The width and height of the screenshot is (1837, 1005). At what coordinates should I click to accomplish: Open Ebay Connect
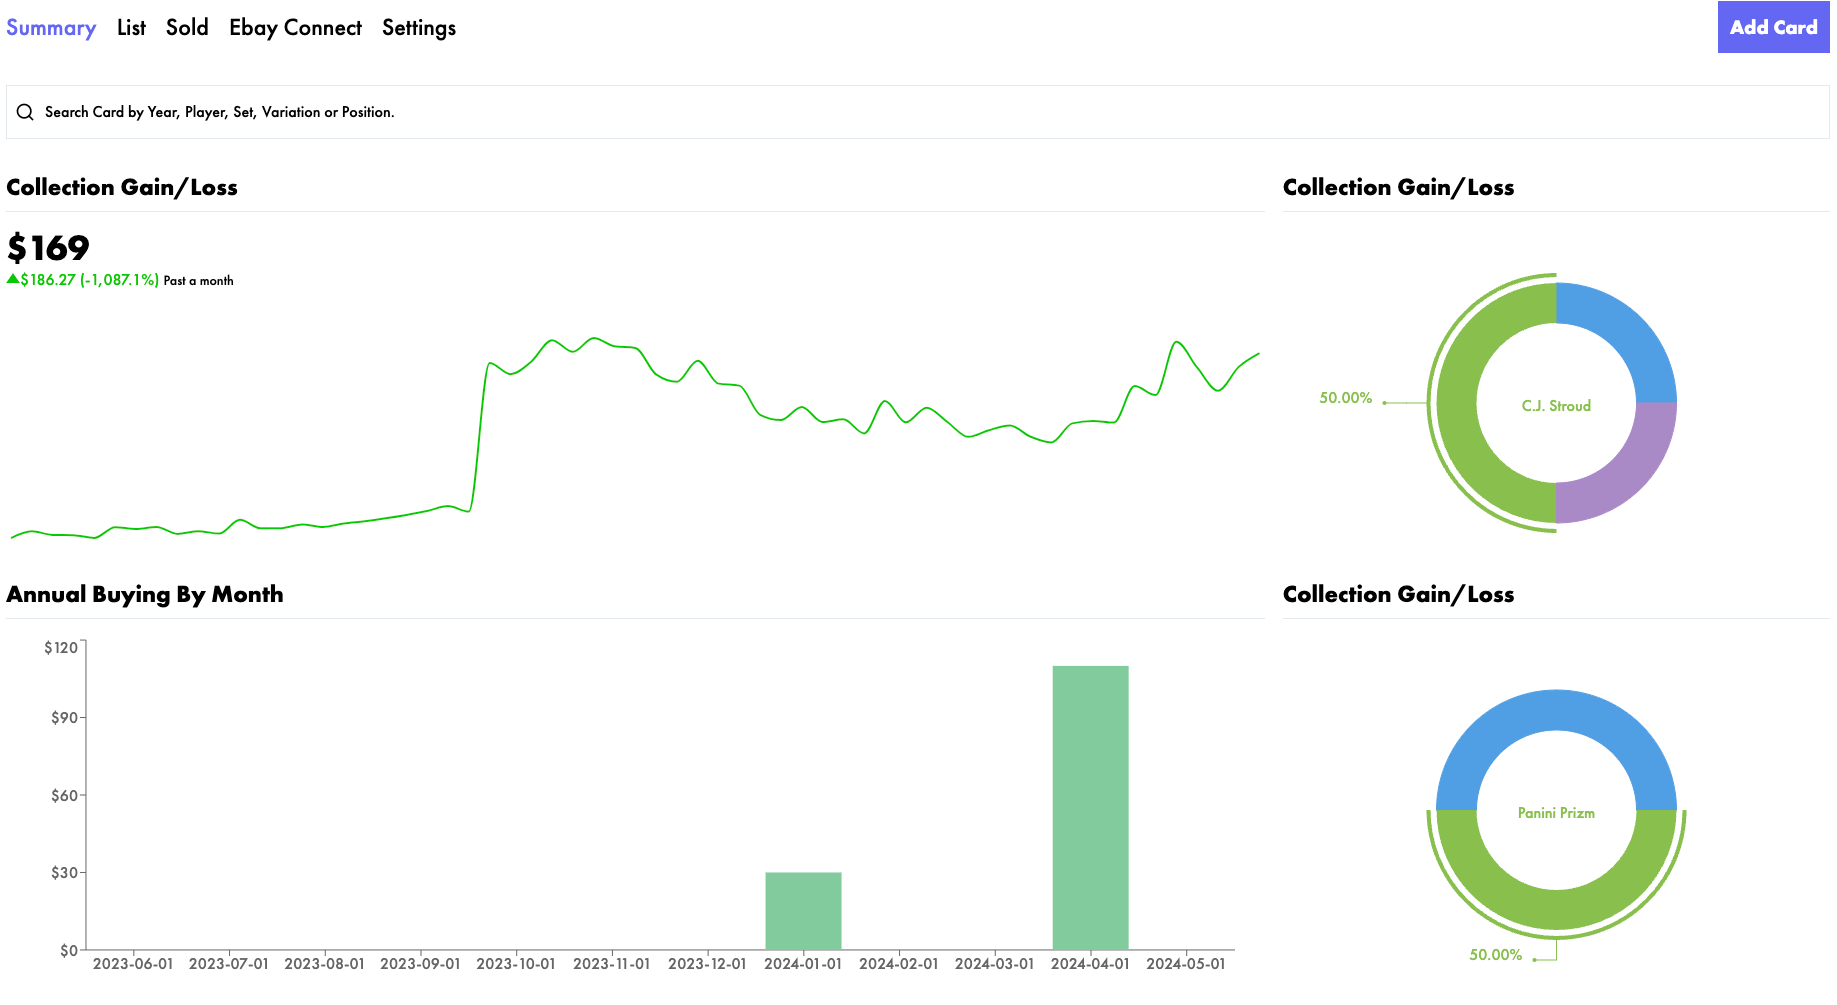296,27
